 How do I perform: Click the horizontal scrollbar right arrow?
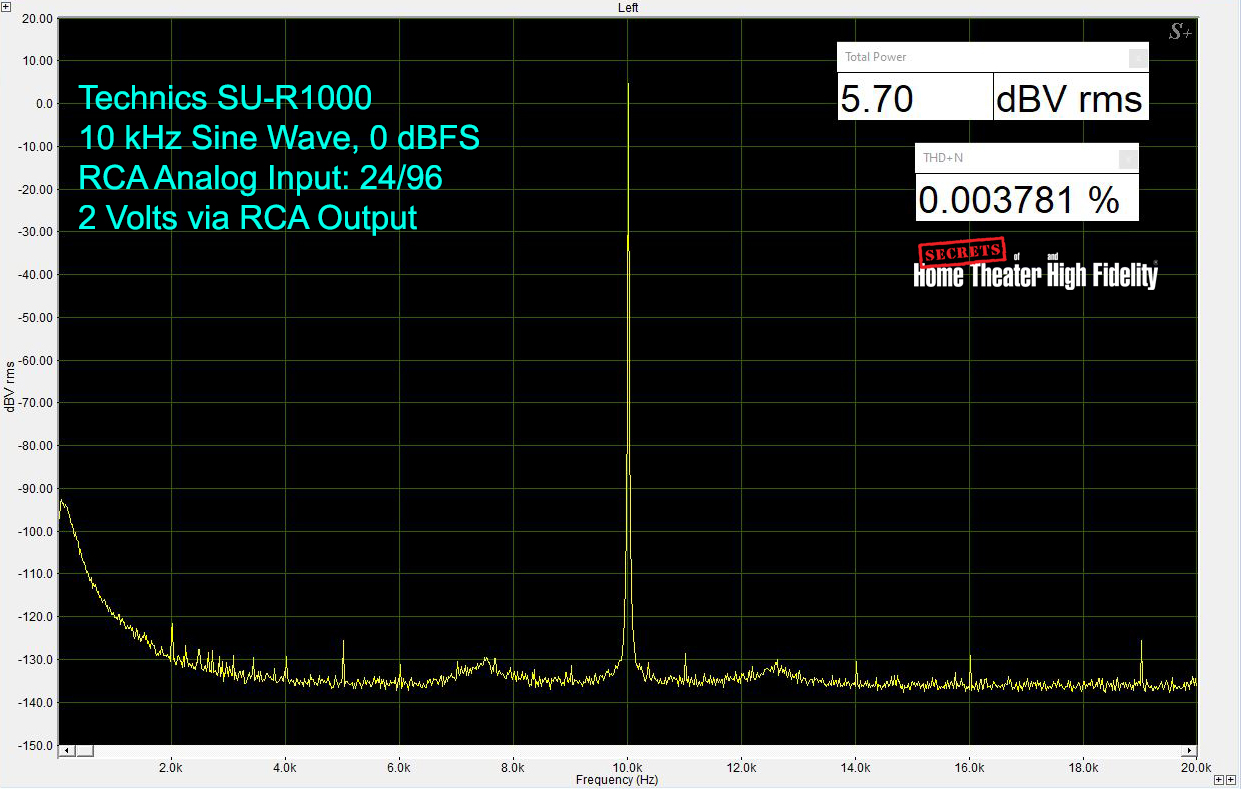tap(1190, 750)
